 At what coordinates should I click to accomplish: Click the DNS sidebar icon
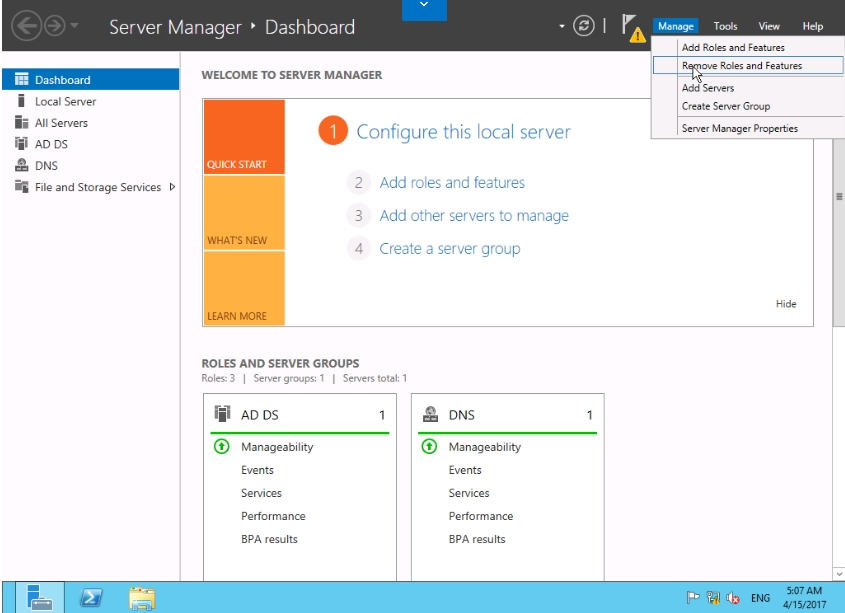coord(22,165)
